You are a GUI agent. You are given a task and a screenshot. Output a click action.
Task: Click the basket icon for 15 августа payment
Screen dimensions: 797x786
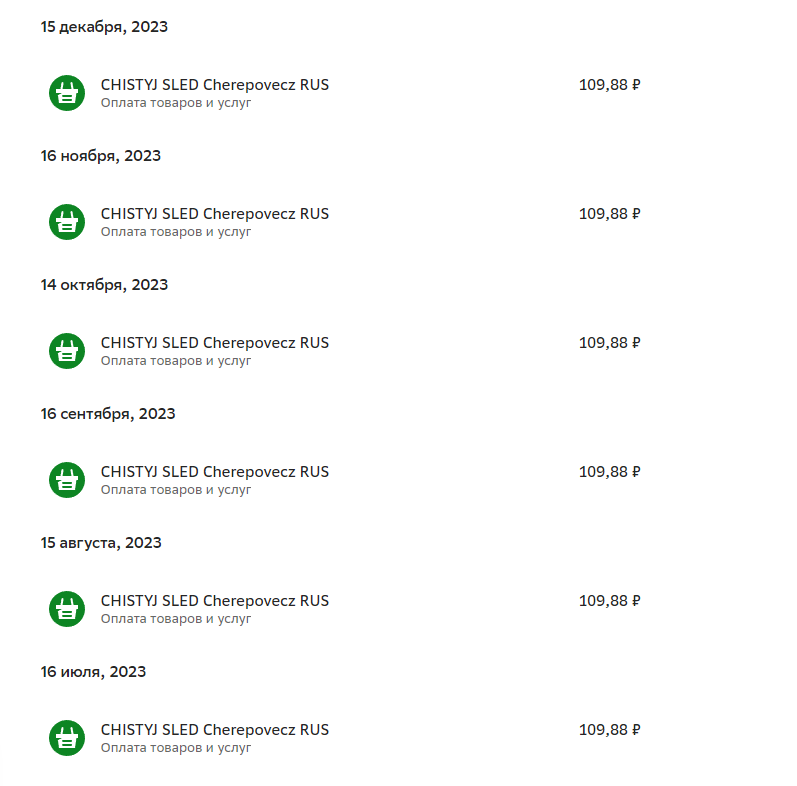[x=67, y=609]
